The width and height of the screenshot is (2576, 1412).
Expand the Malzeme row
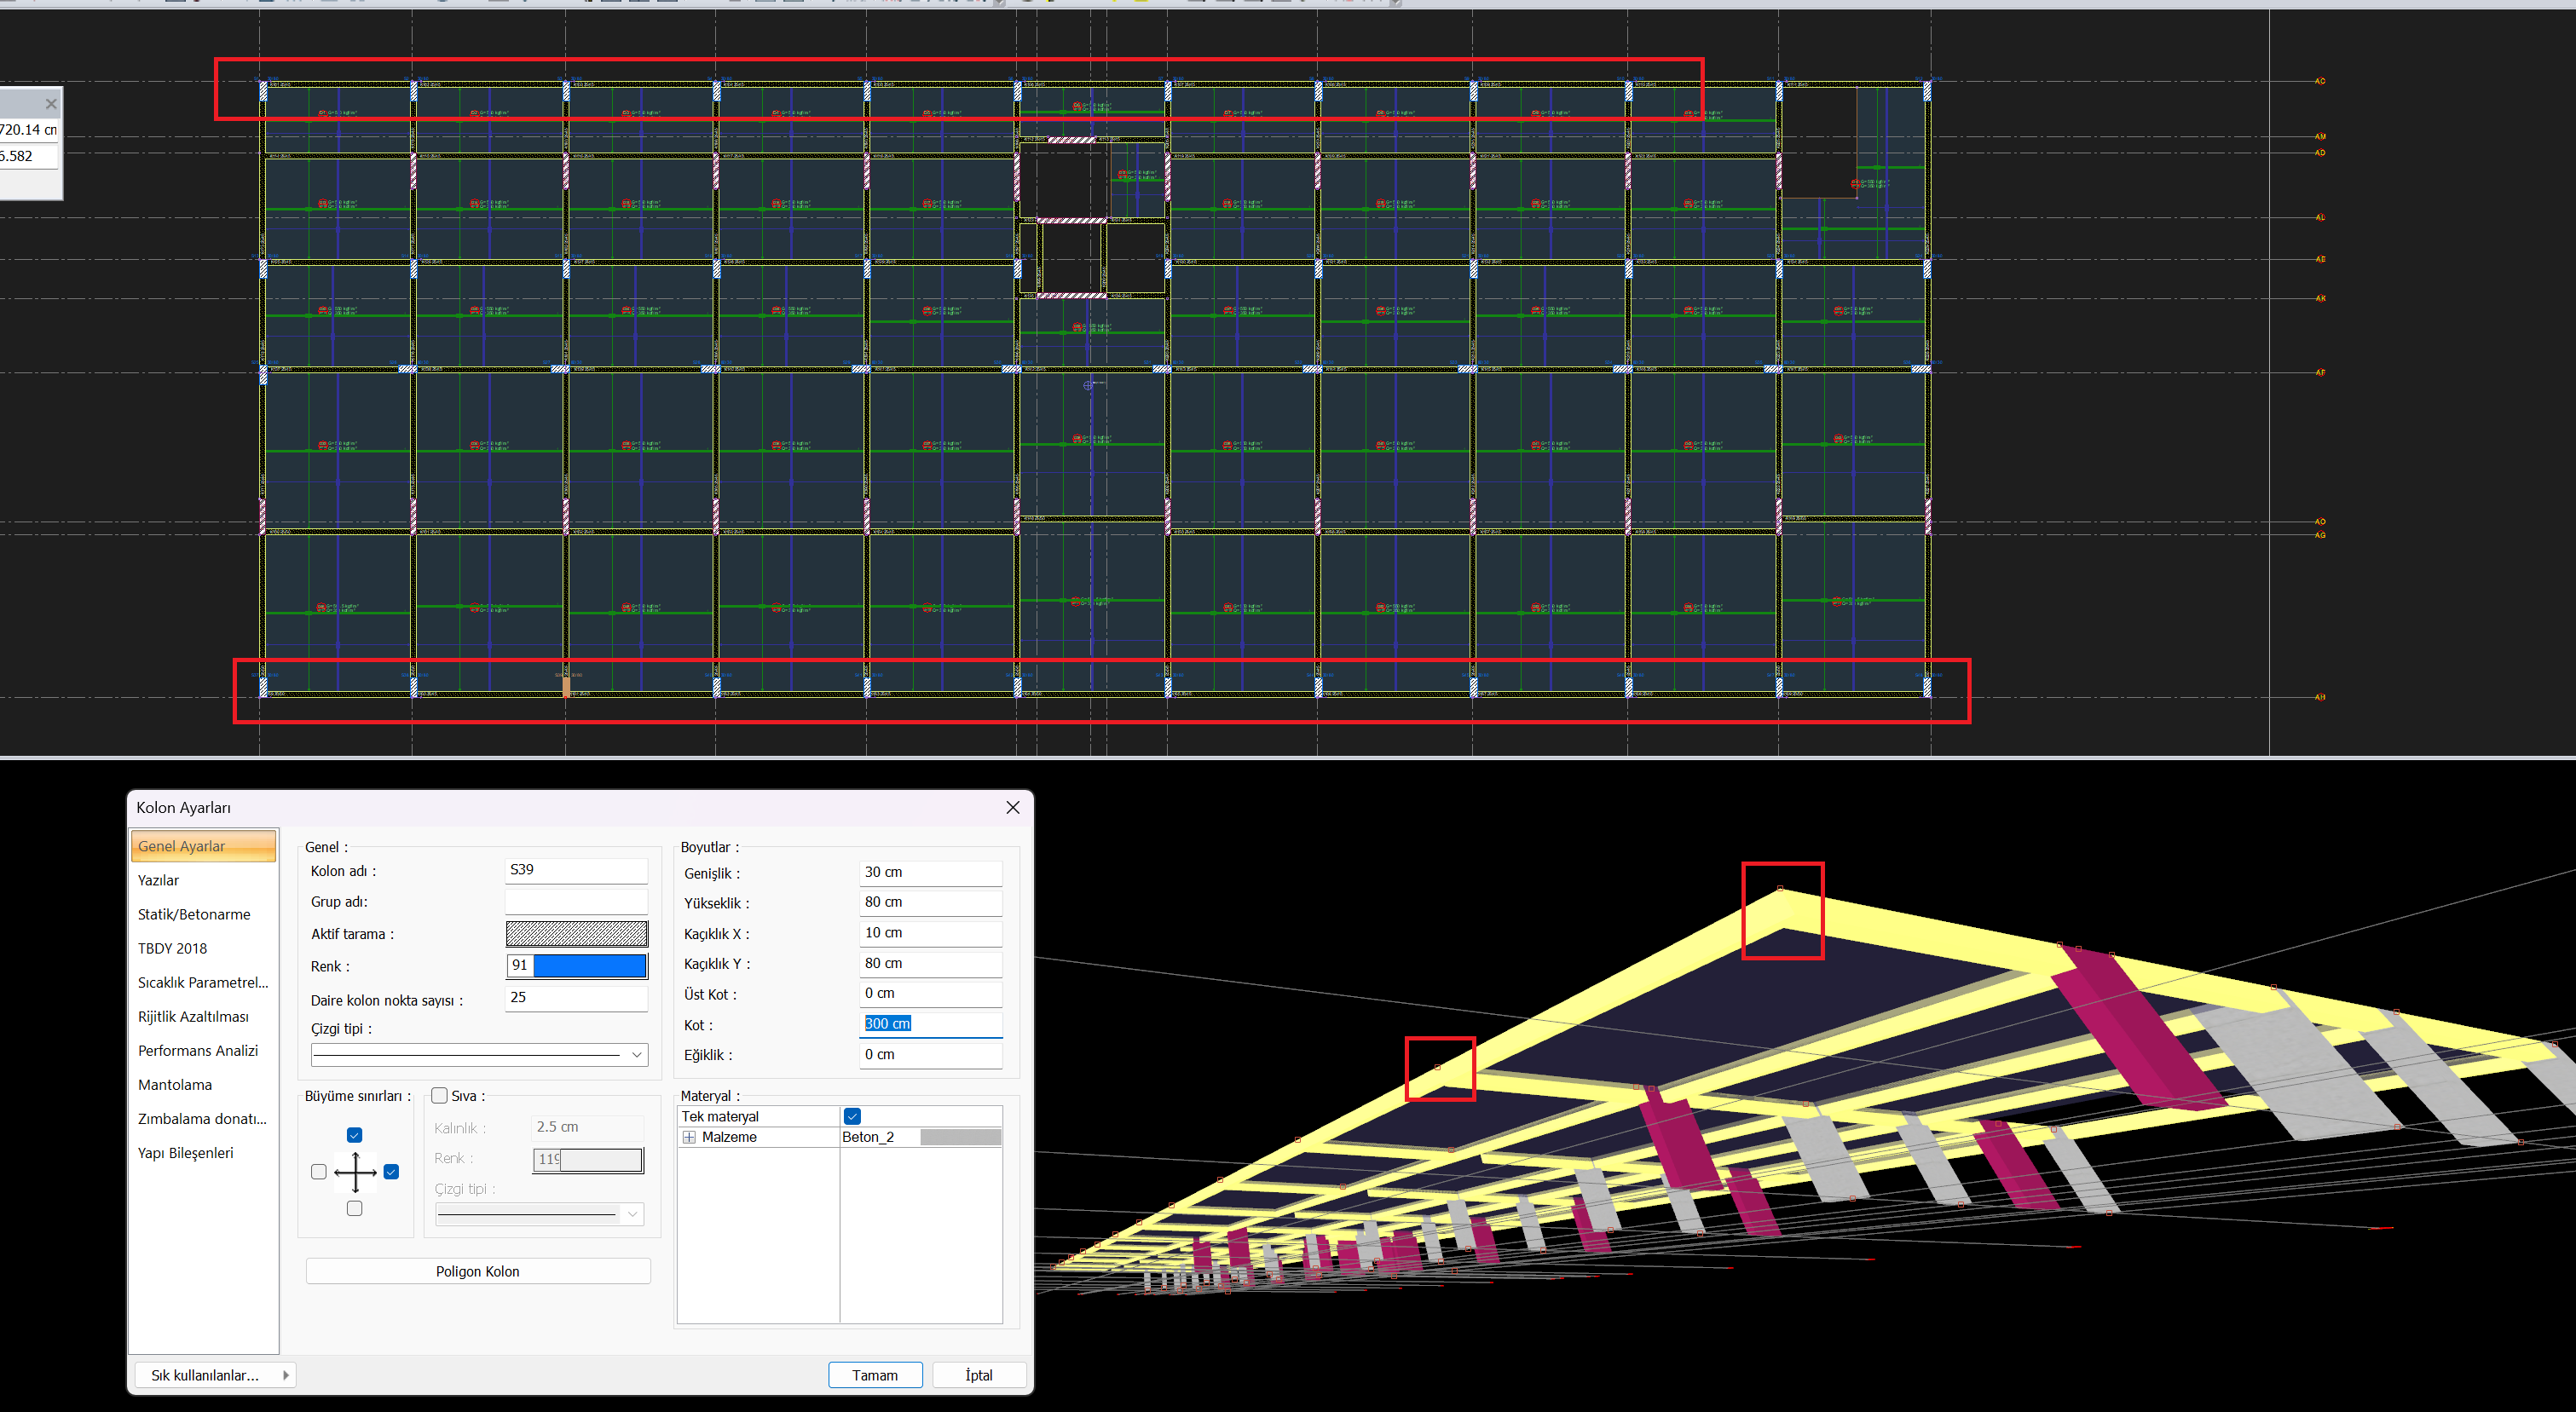689,1137
